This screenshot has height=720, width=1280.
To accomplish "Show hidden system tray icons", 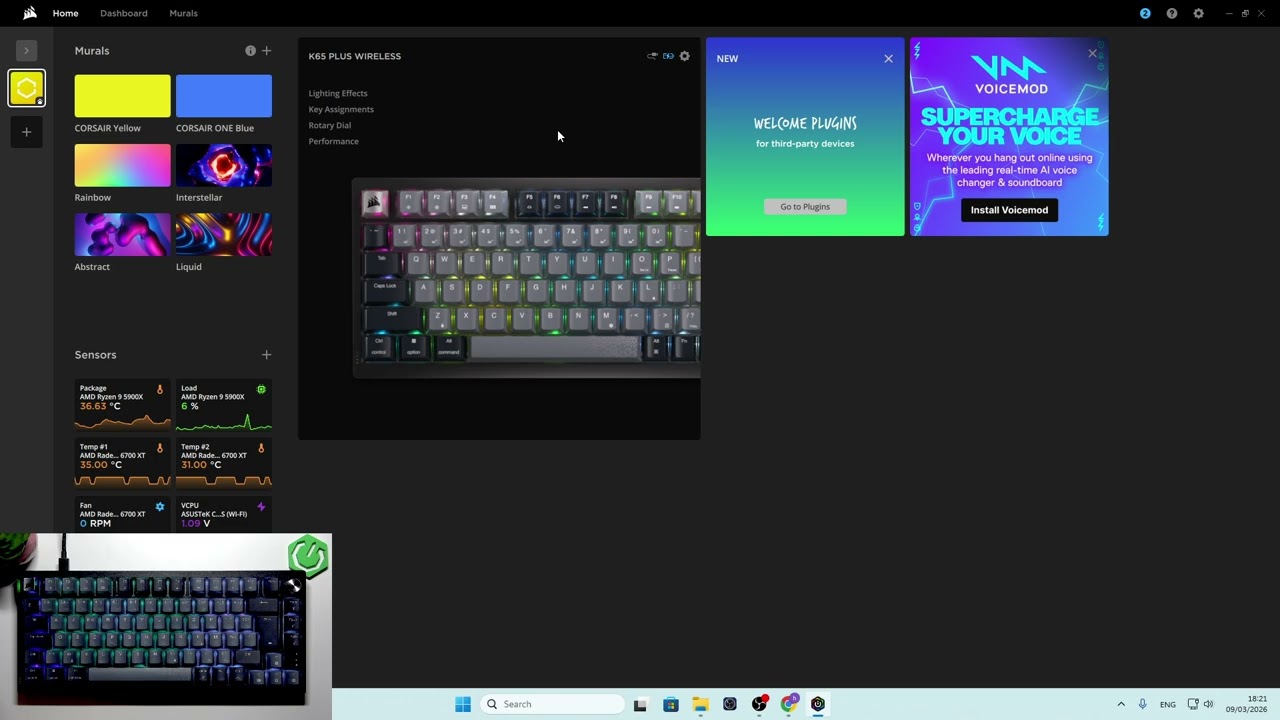I will 1121,704.
